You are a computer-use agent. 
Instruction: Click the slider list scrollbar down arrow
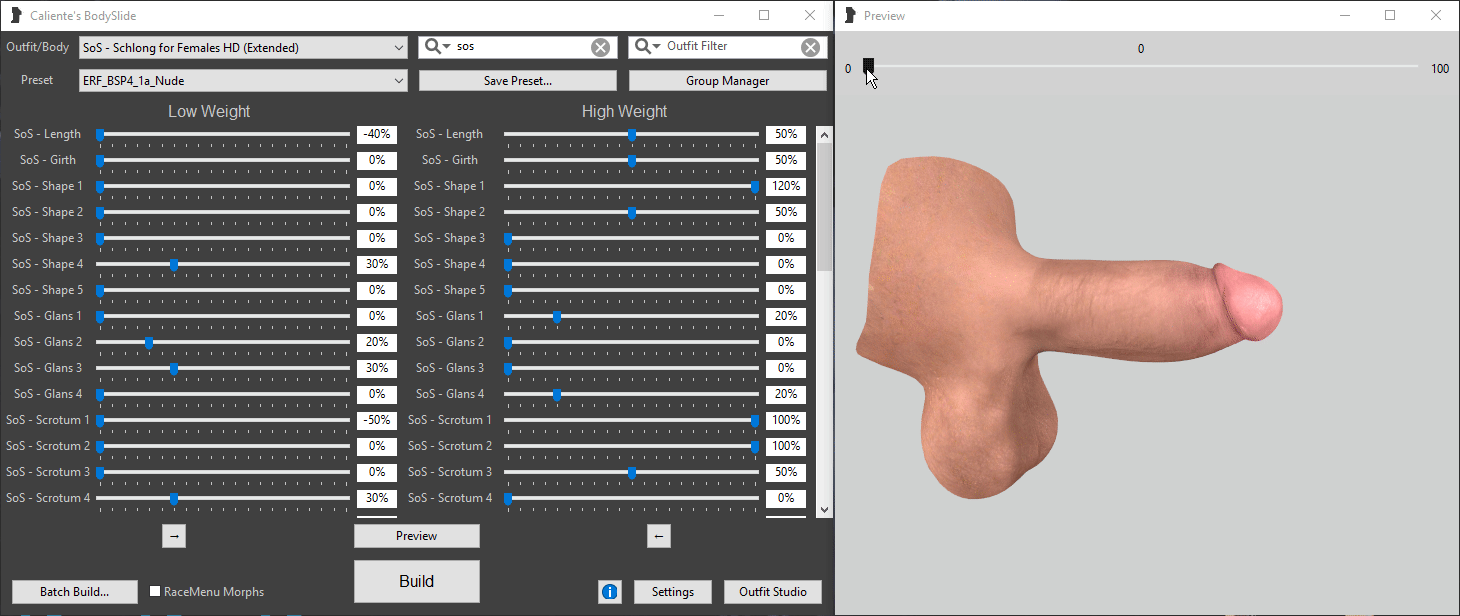[x=824, y=509]
